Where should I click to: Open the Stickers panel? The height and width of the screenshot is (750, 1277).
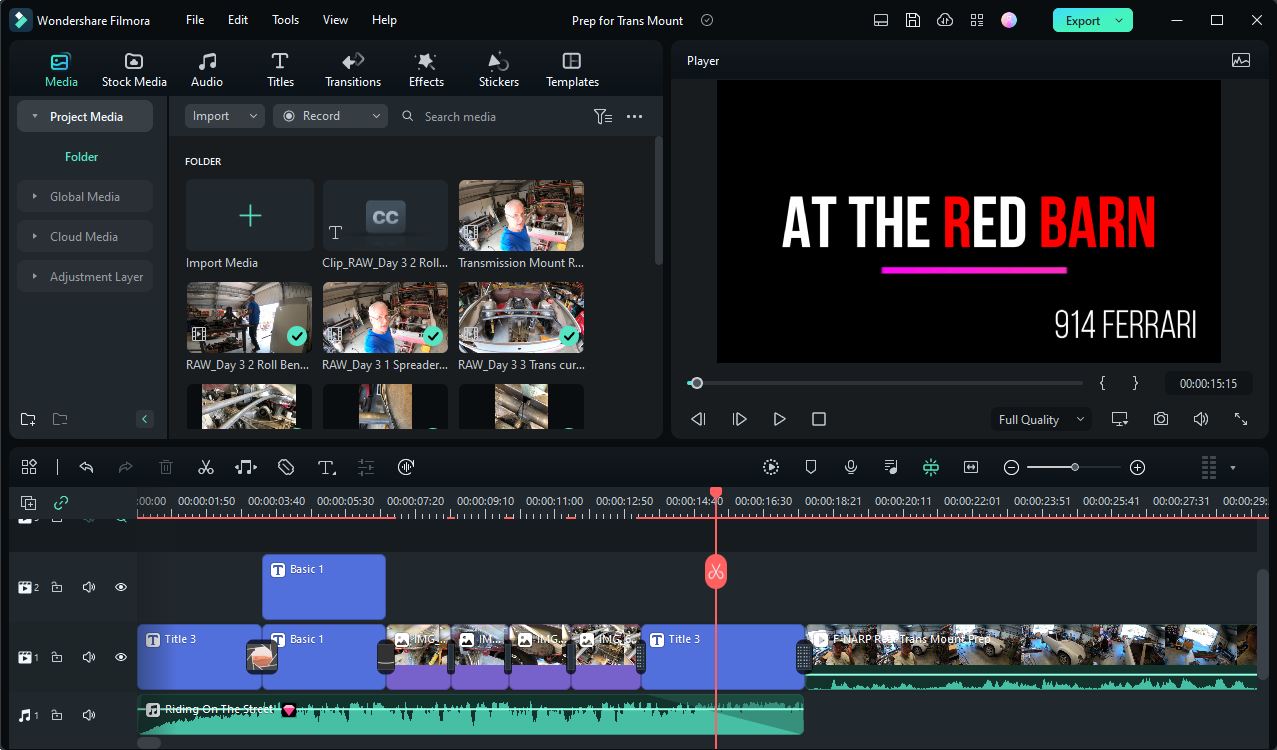pos(498,70)
